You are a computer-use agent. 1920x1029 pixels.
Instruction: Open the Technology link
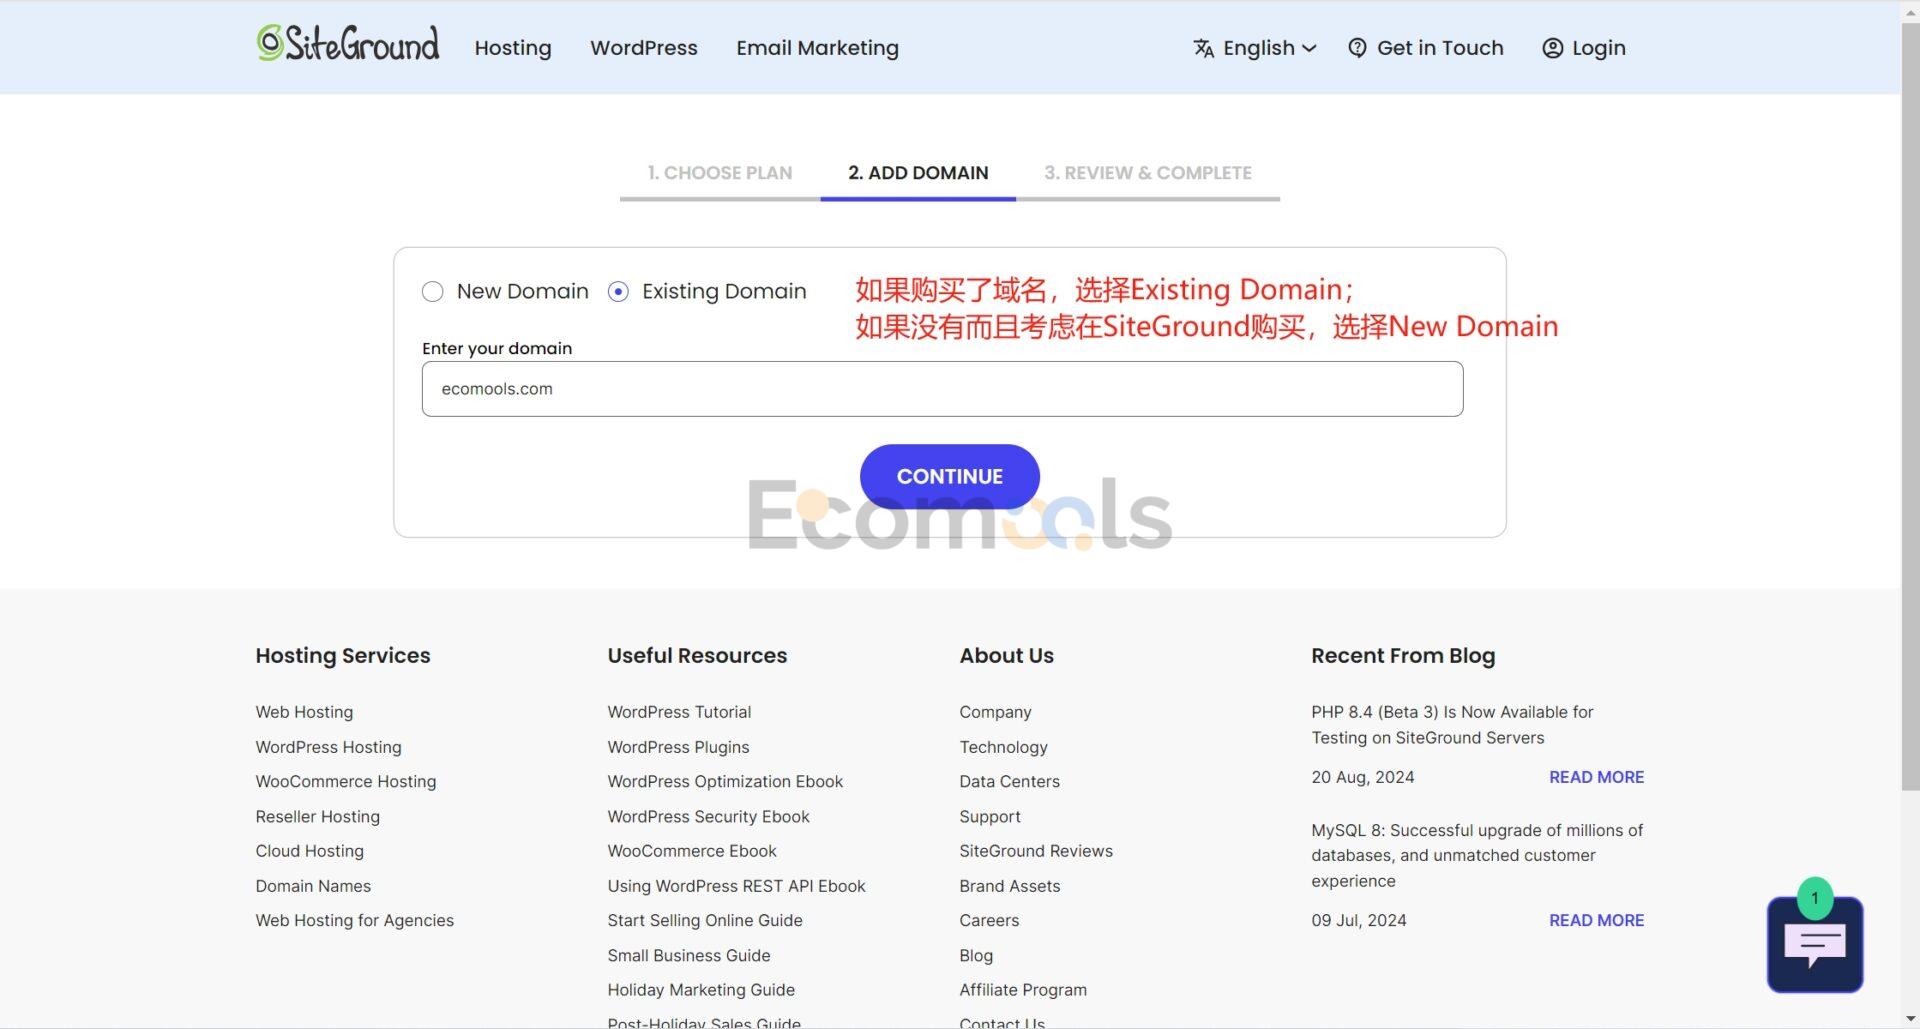(1003, 747)
